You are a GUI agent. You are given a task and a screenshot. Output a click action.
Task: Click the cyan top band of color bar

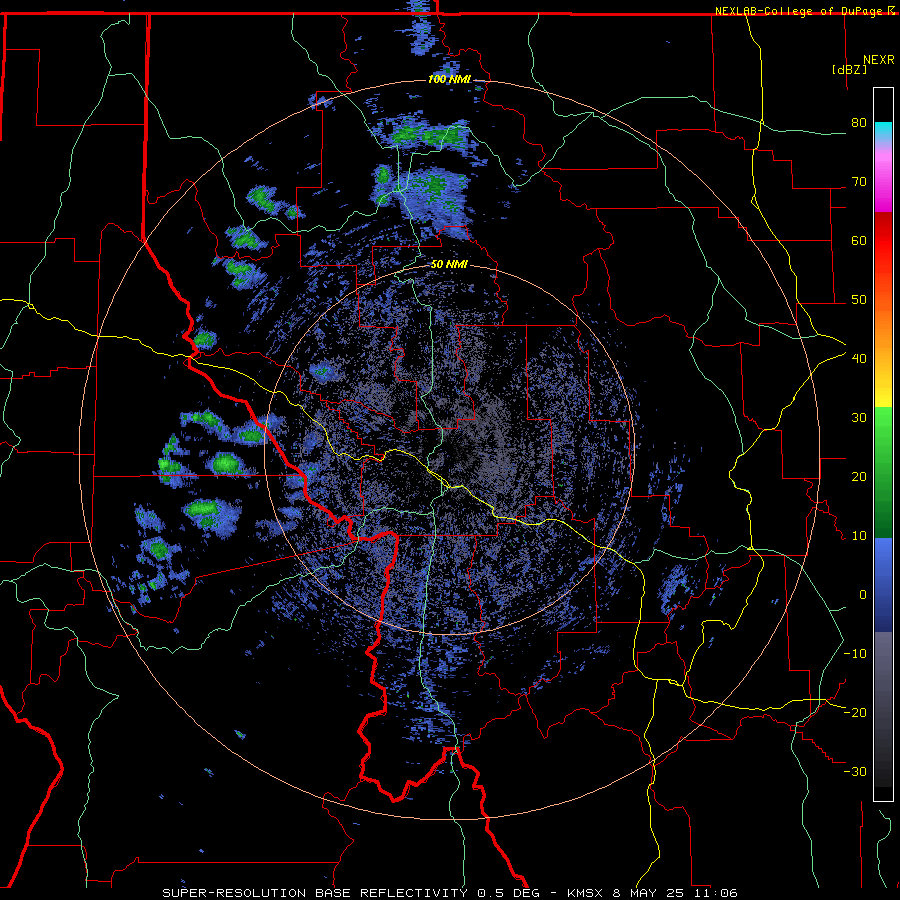pos(883,132)
